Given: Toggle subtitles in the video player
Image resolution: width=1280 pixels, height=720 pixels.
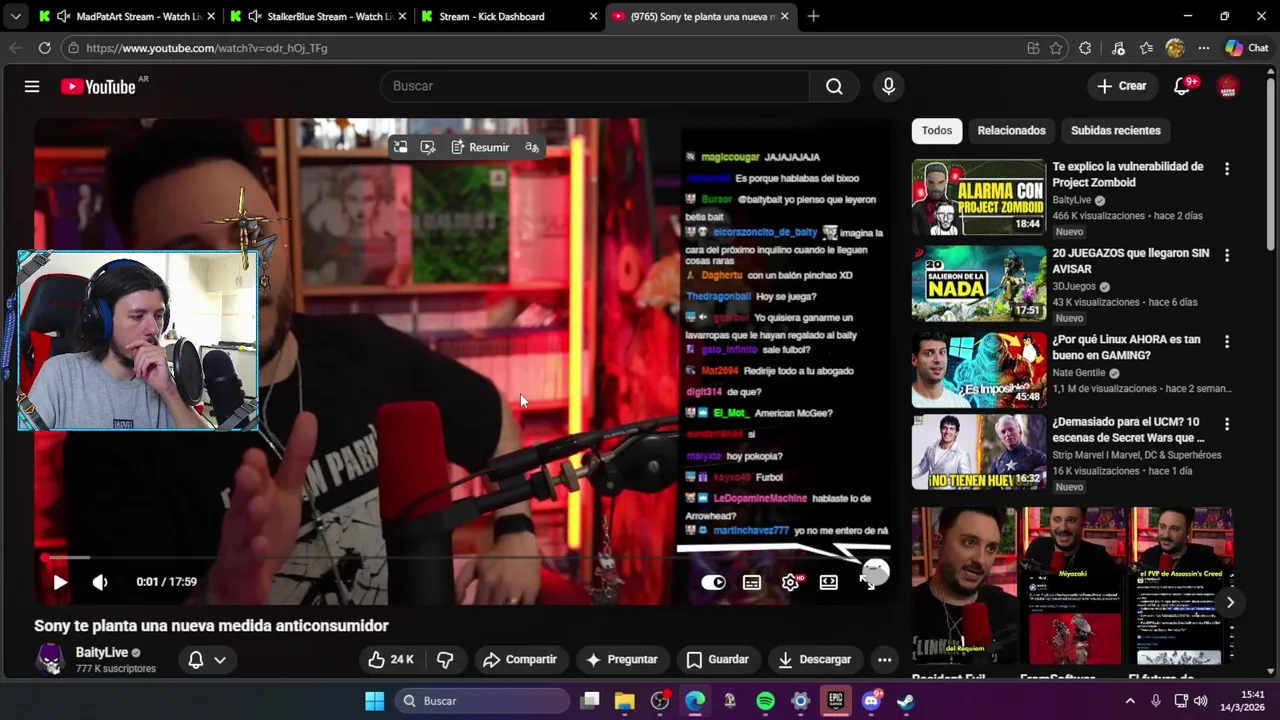Looking at the screenshot, I should (x=752, y=582).
